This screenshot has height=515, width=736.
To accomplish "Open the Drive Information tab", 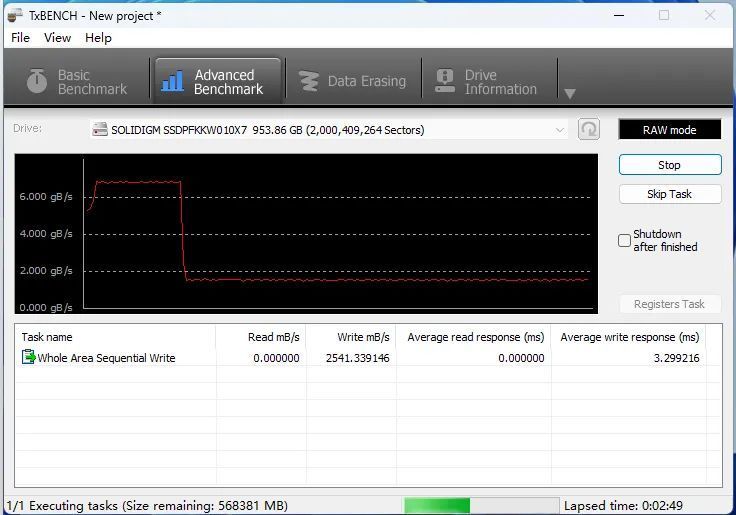I will pos(488,82).
